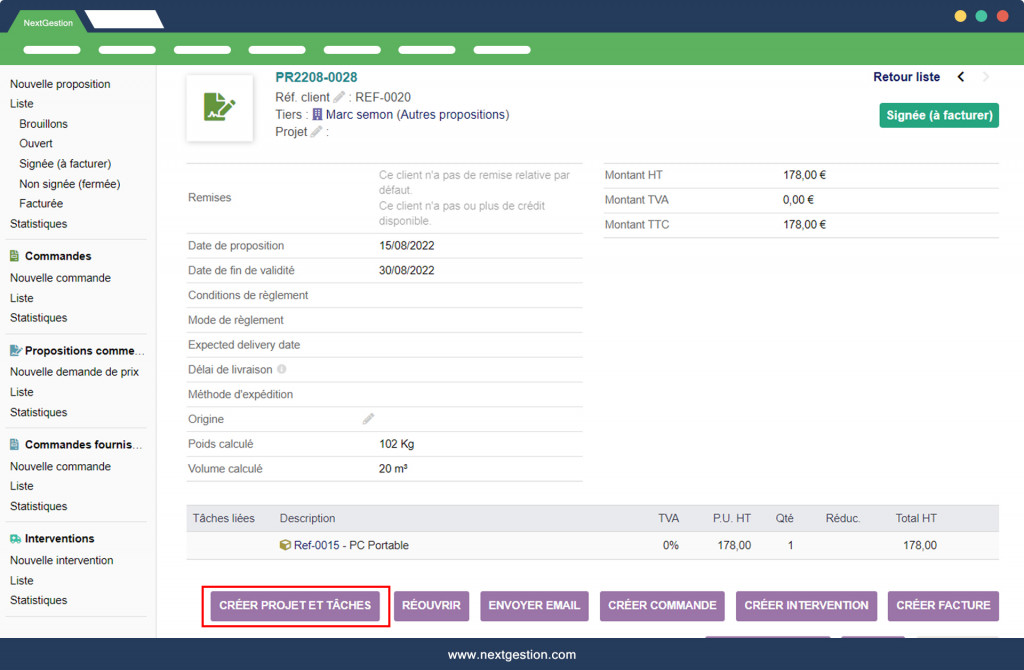This screenshot has height=670, width=1024.
Task: Click the edit pencil for Origine
Action: [368, 419]
